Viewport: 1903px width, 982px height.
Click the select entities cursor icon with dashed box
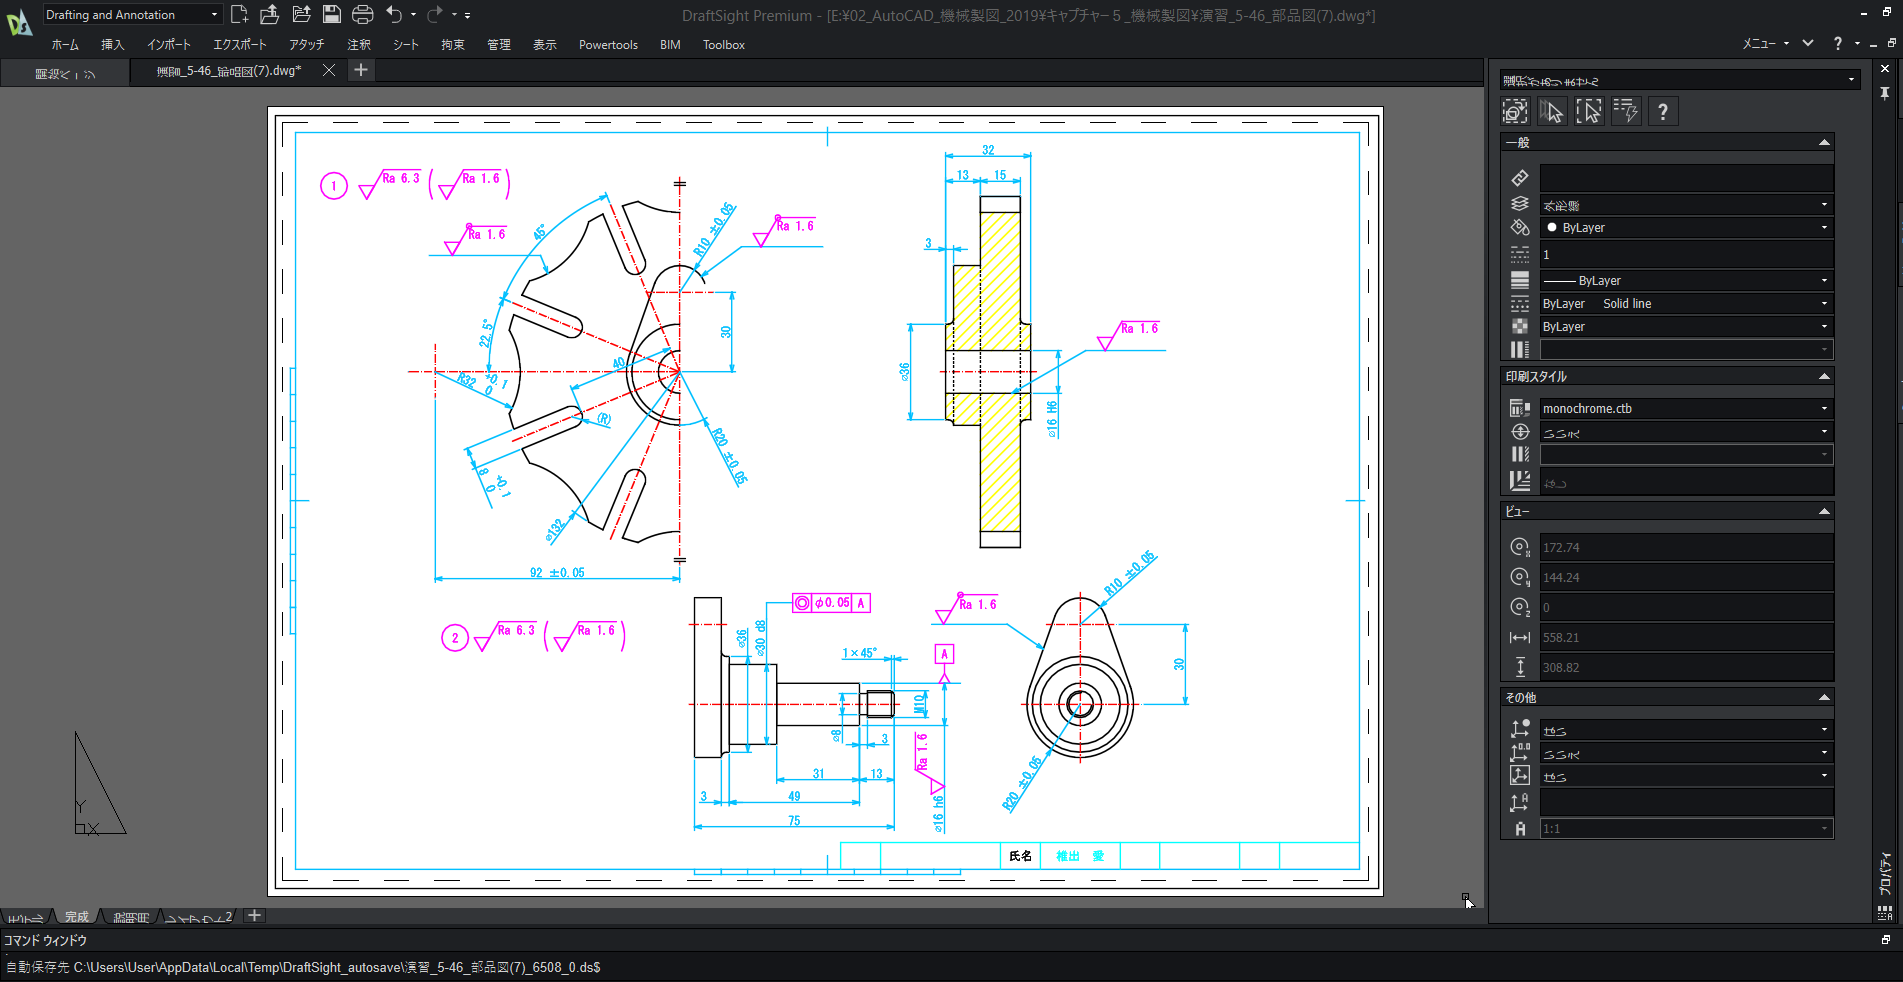pyautogui.click(x=1588, y=111)
